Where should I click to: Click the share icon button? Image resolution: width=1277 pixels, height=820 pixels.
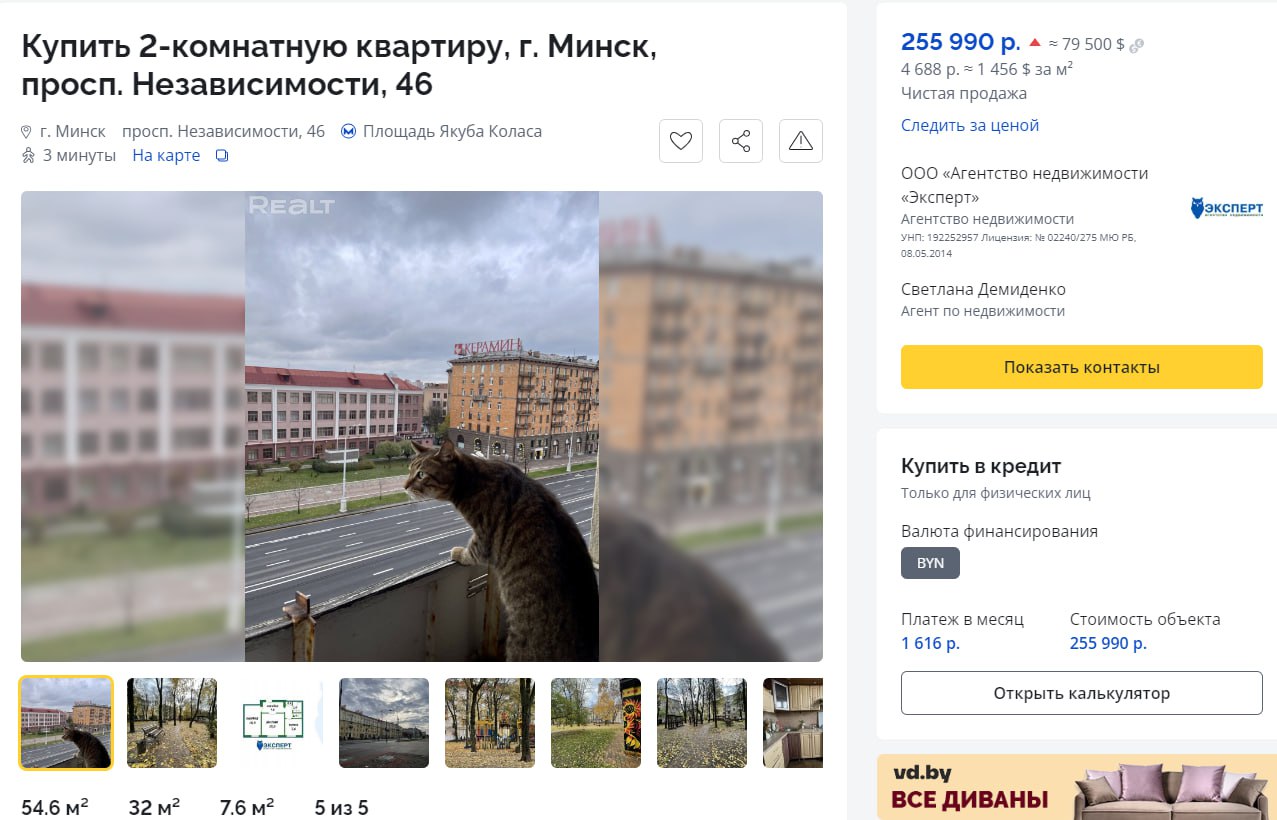pyautogui.click(x=741, y=141)
